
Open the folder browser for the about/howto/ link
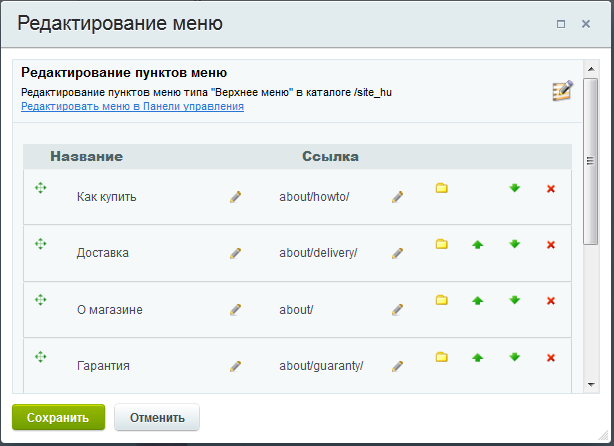click(x=442, y=188)
